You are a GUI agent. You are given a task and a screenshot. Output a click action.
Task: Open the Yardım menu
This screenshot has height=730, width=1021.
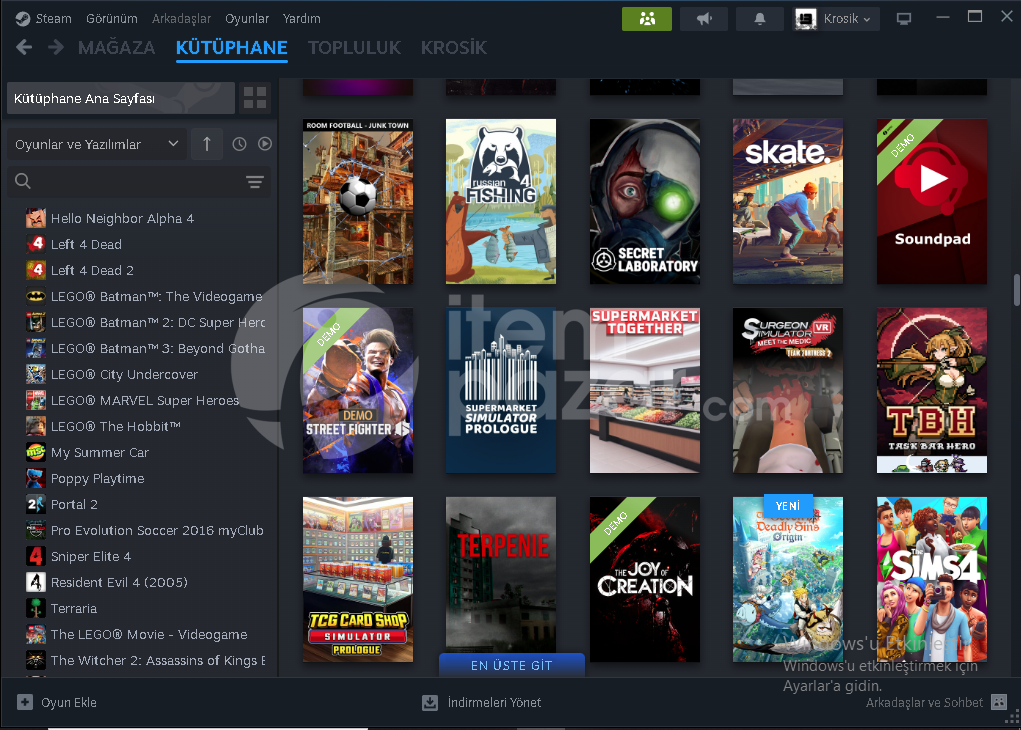(301, 18)
